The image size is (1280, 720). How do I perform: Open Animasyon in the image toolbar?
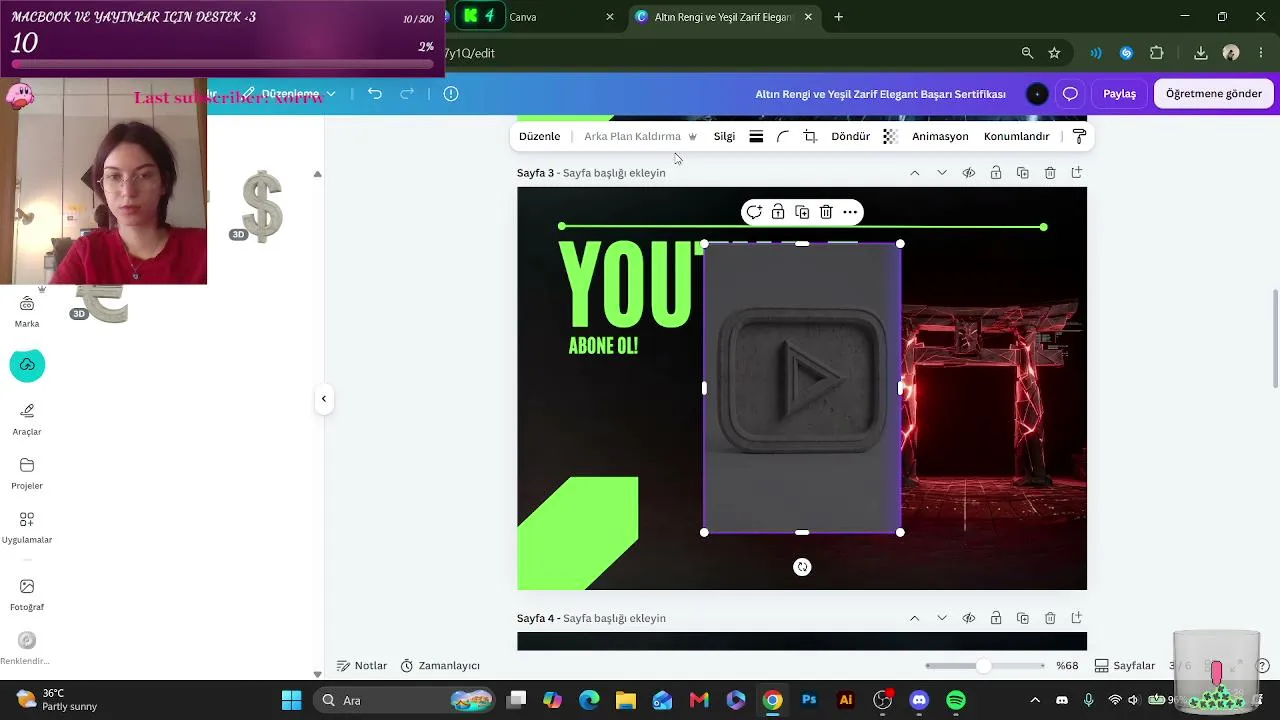click(x=940, y=136)
